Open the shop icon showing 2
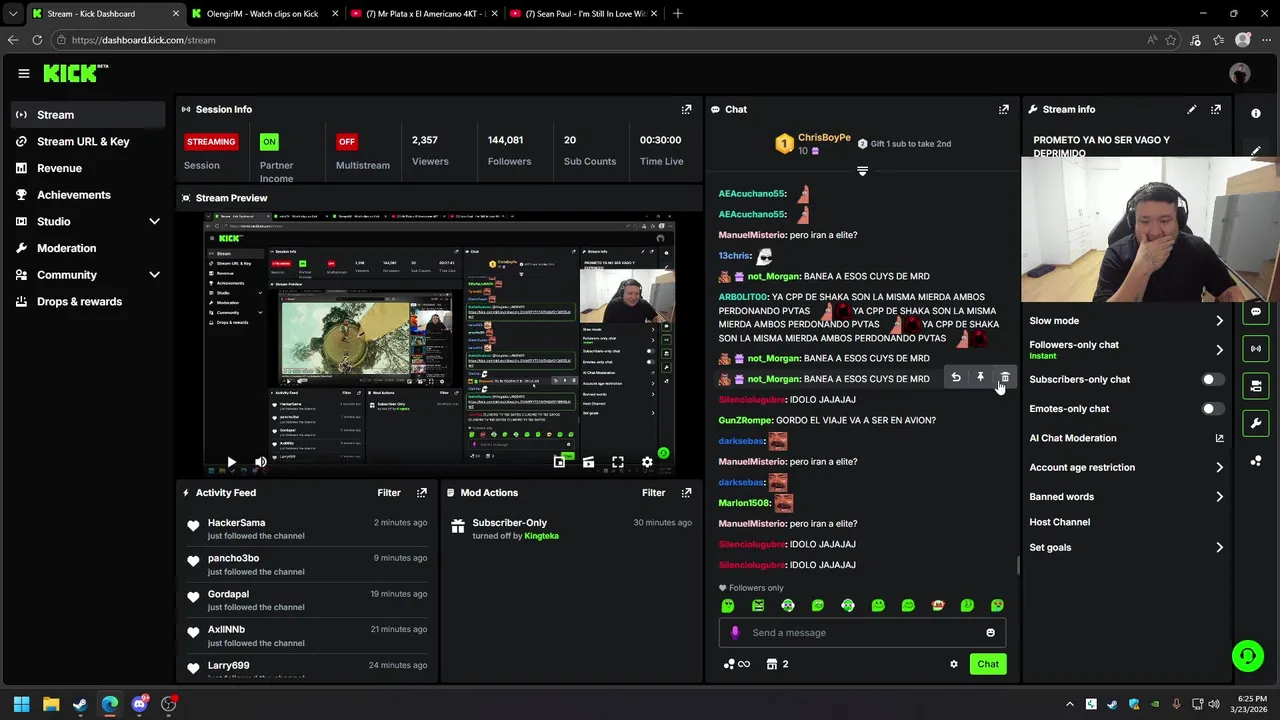The height and width of the screenshot is (720, 1280). (x=777, y=664)
